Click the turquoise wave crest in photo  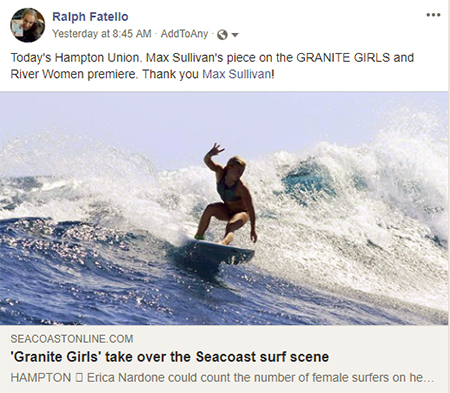308,180
